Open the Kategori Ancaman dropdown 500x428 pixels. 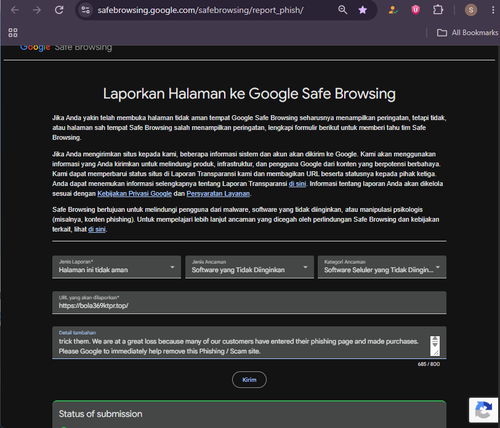click(382, 267)
